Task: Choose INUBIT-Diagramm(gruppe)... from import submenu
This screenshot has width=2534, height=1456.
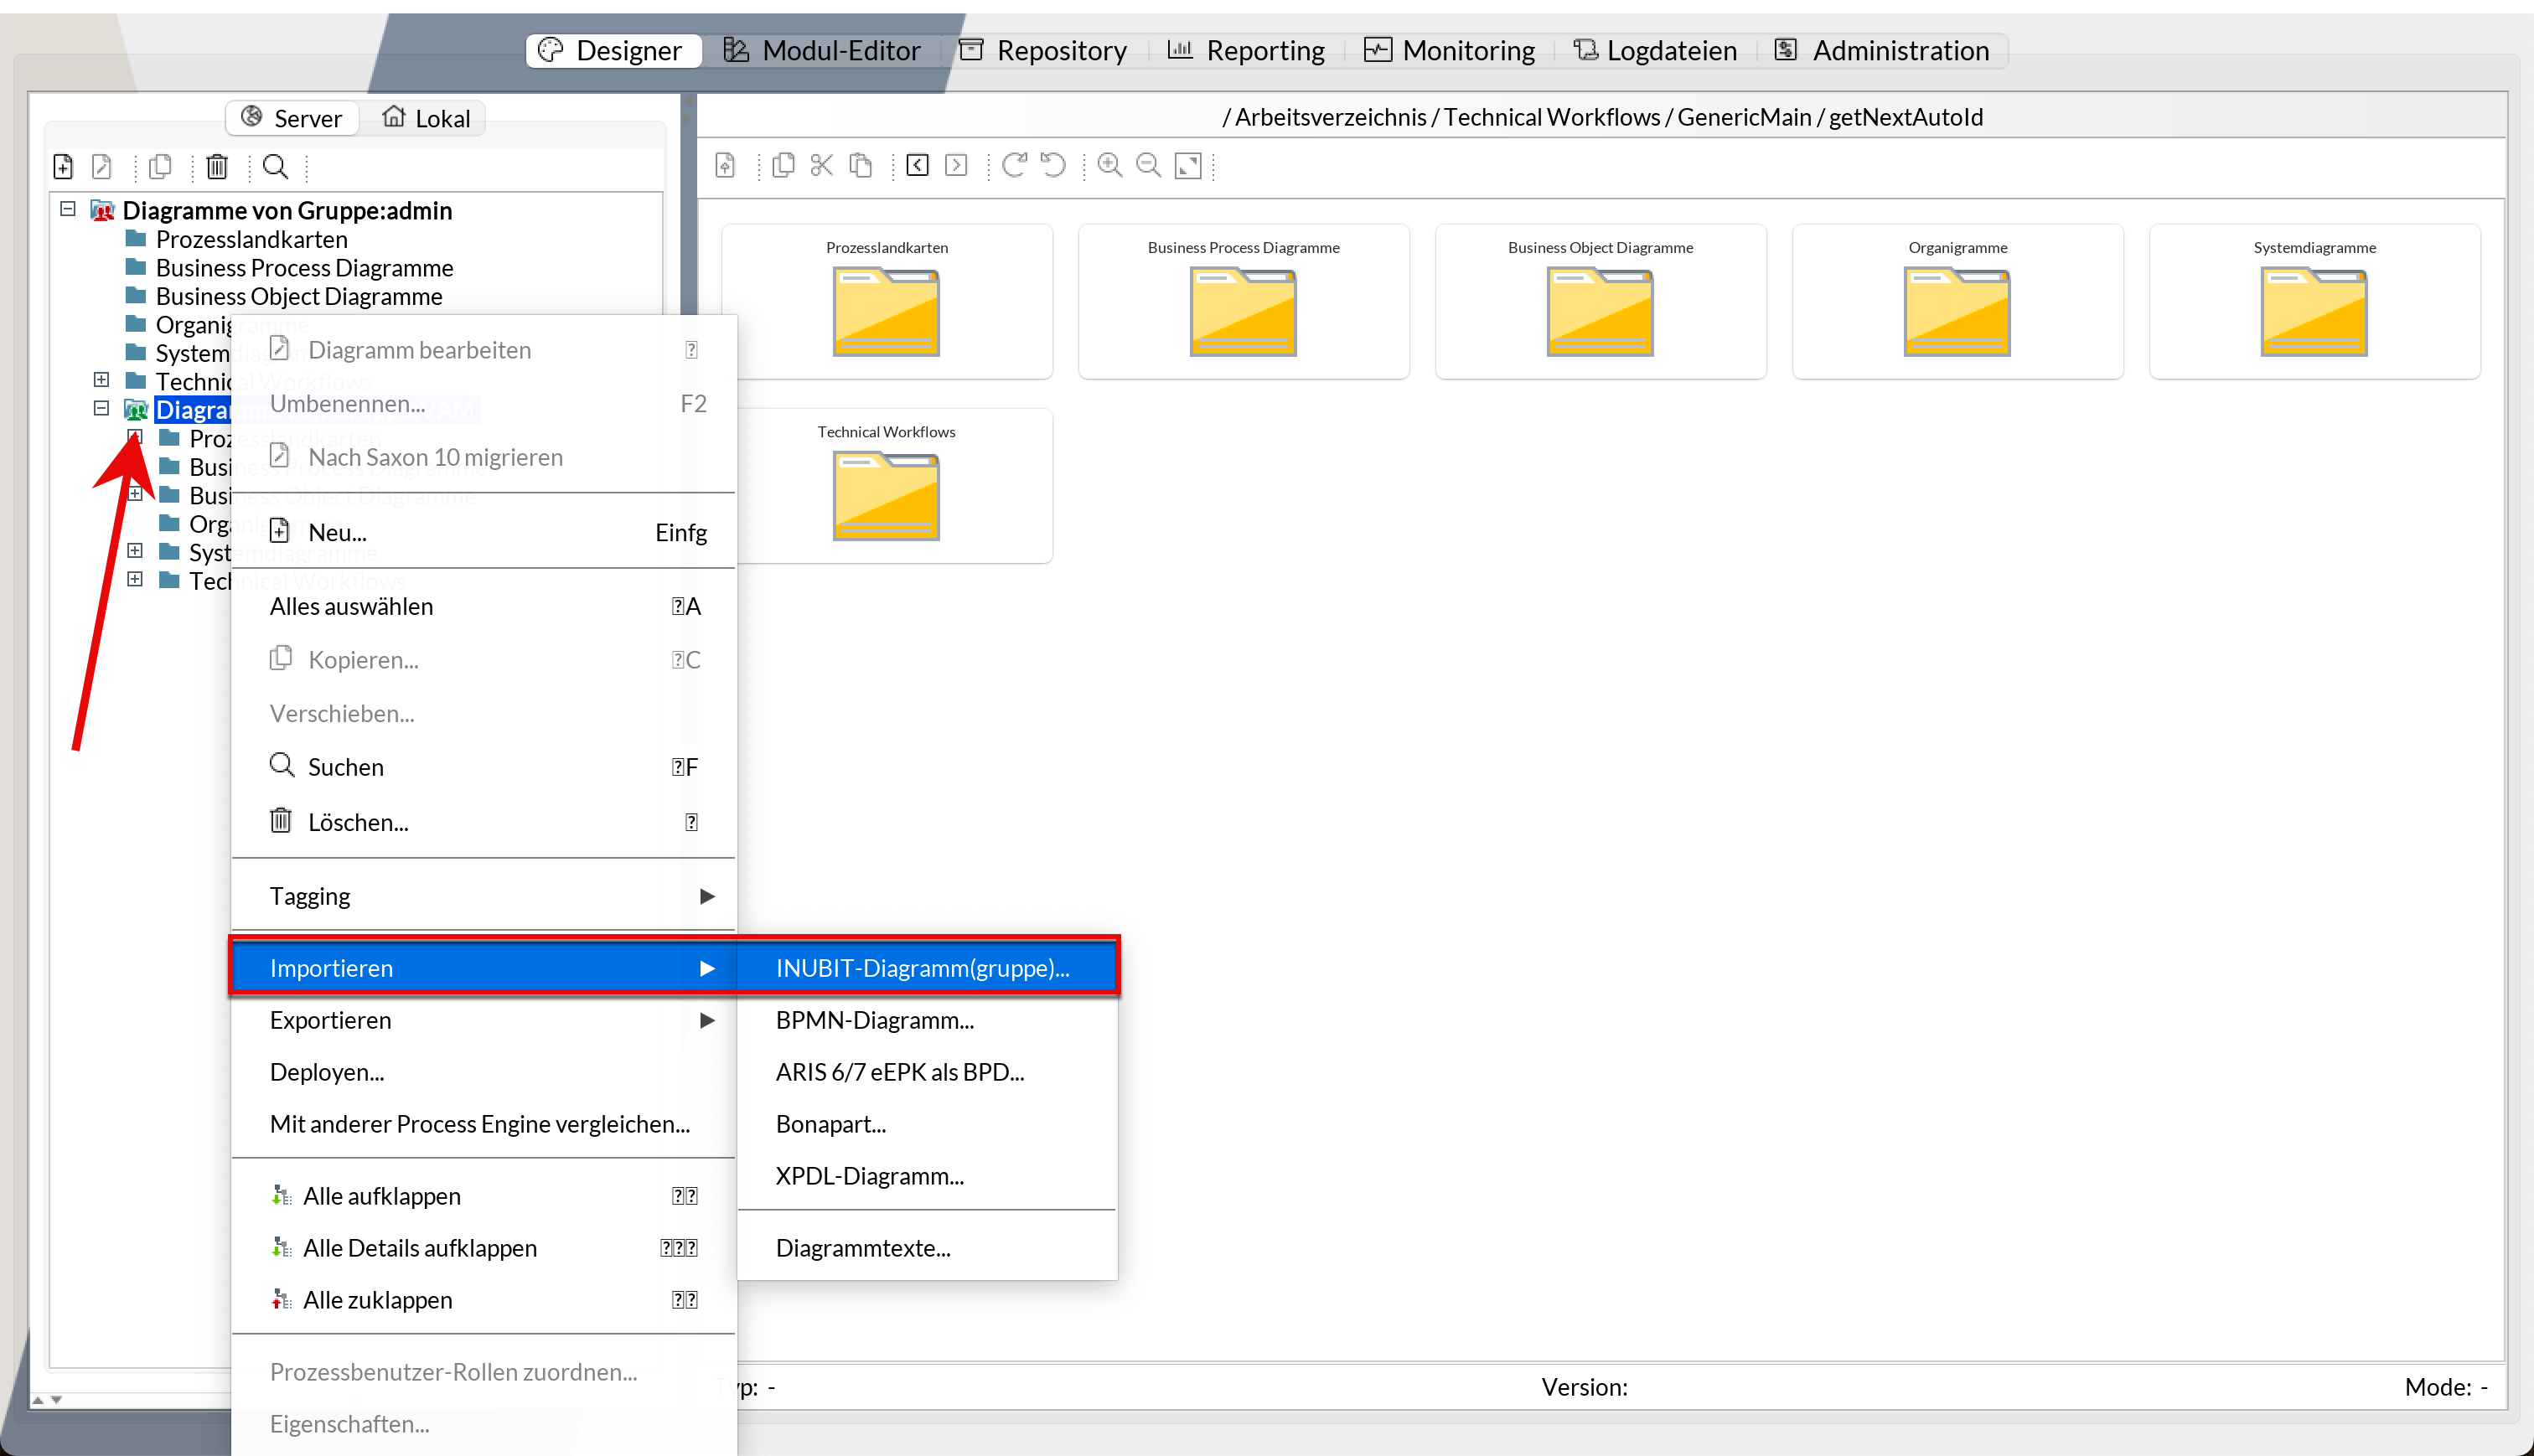Action: point(922,968)
